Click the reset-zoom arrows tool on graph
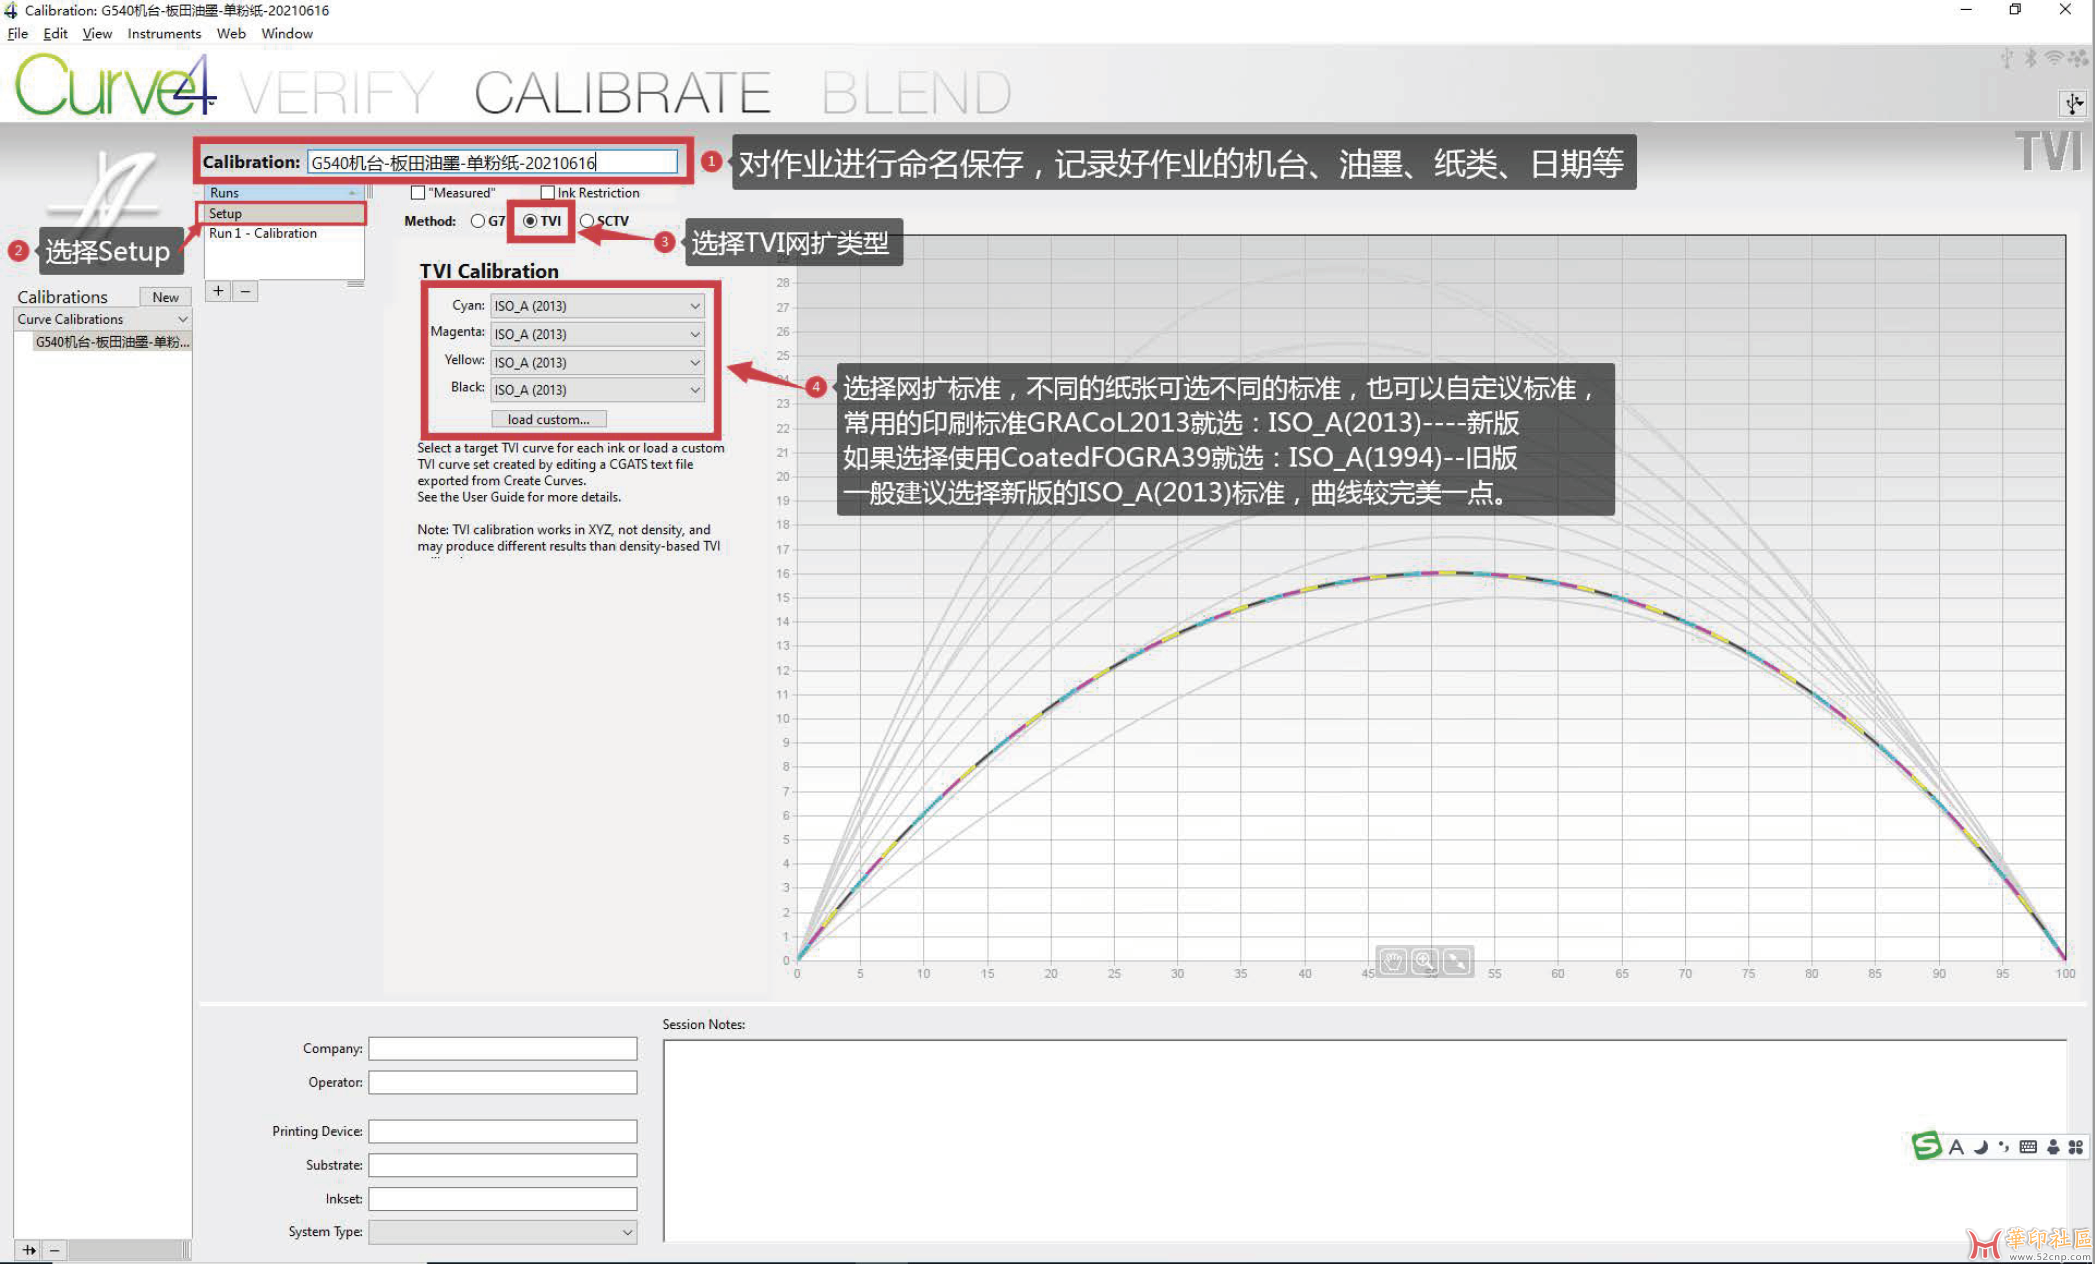 1458,961
